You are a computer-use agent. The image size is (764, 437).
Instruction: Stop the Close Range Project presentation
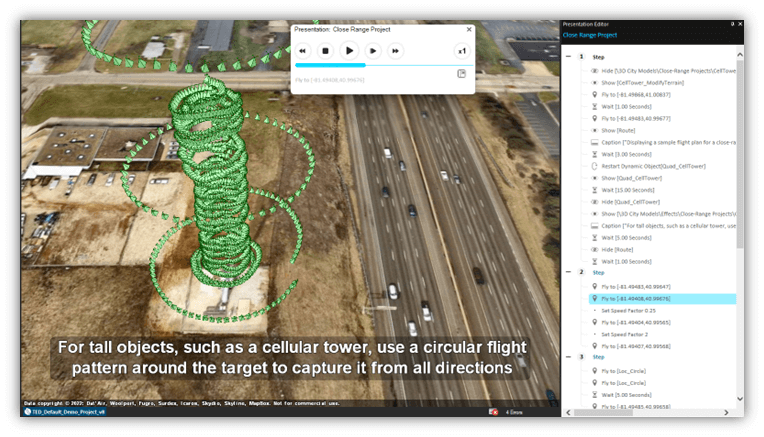click(x=324, y=51)
